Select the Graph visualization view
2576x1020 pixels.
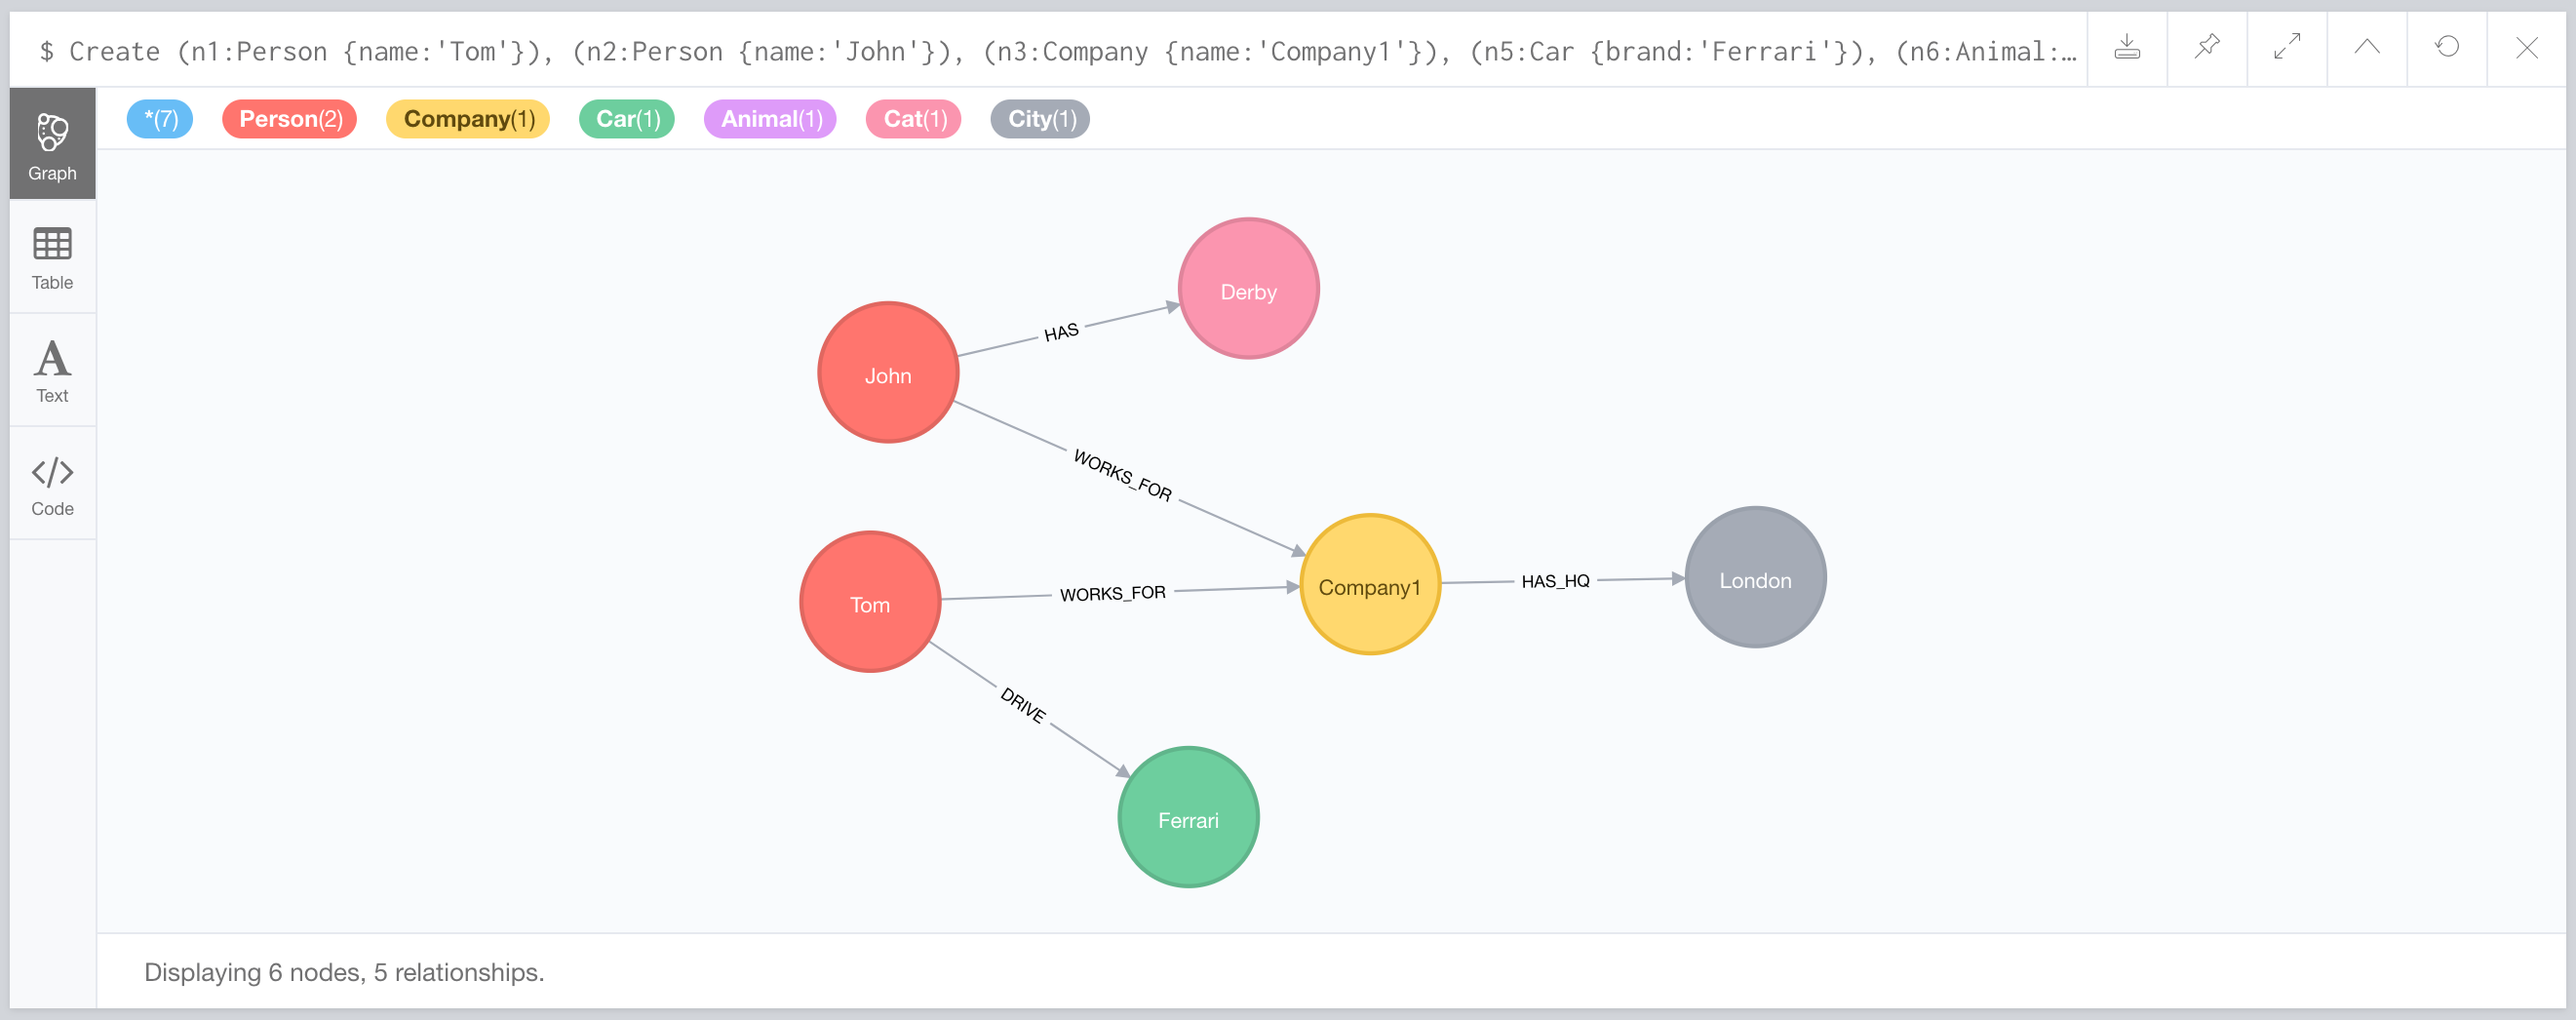point(52,142)
